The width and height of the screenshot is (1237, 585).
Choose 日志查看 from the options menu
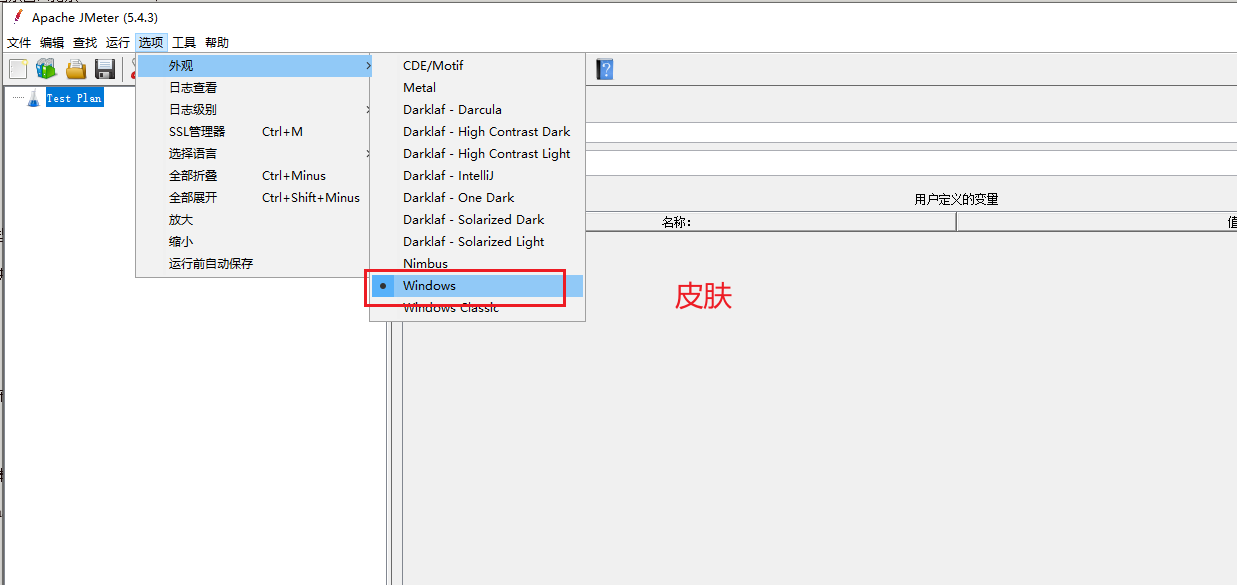tap(254, 88)
